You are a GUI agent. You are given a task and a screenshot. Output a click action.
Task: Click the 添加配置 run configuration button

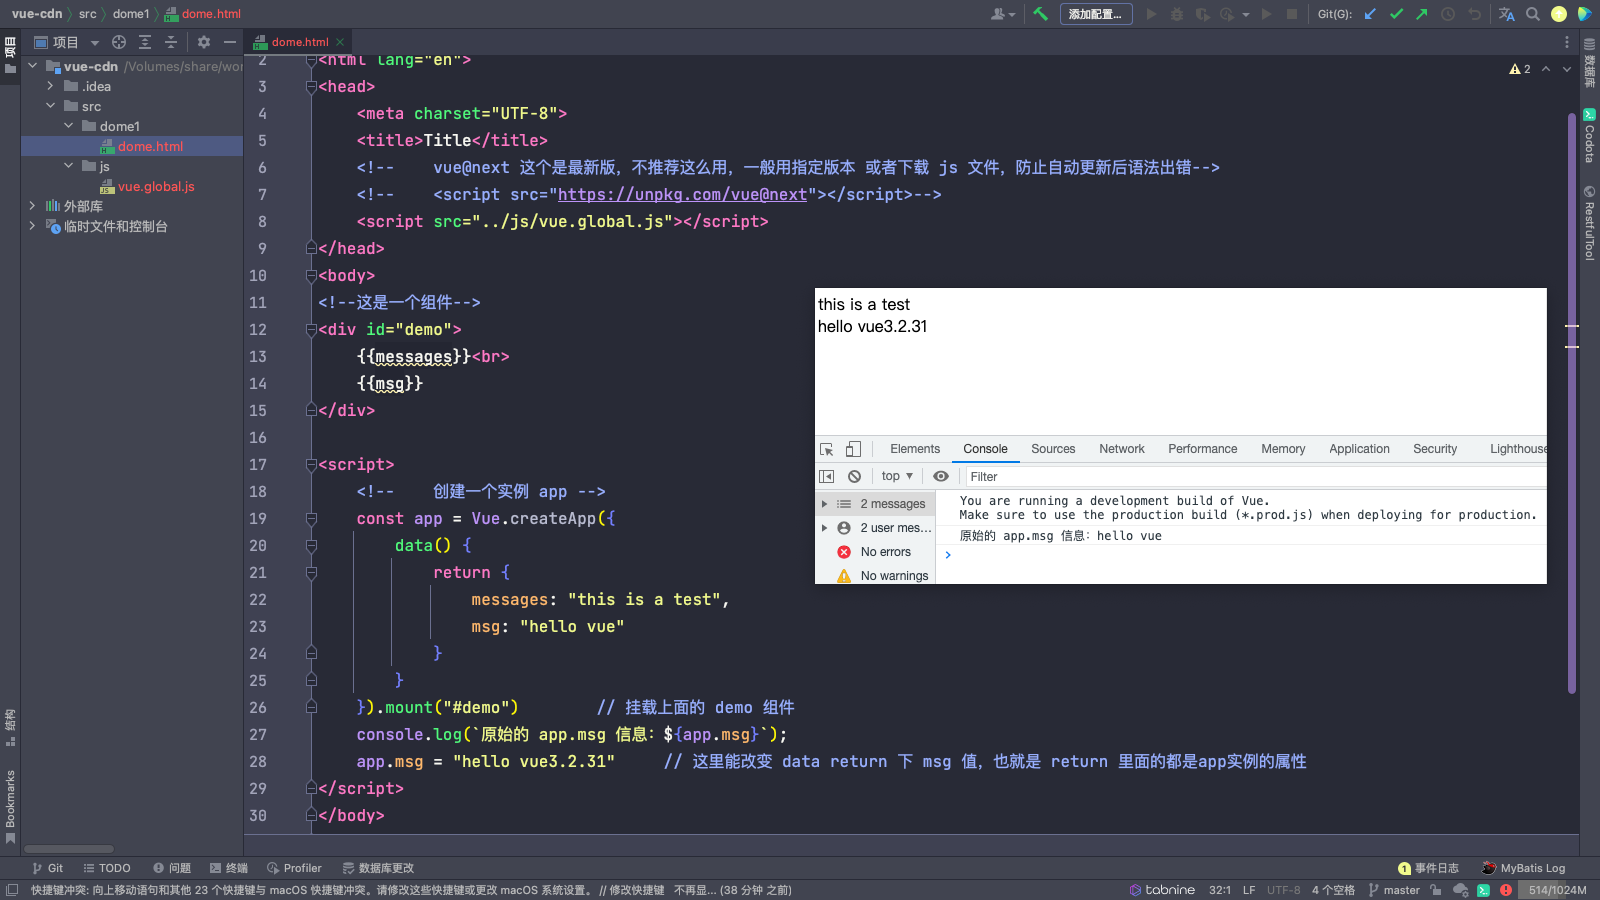tap(1096, 14)
